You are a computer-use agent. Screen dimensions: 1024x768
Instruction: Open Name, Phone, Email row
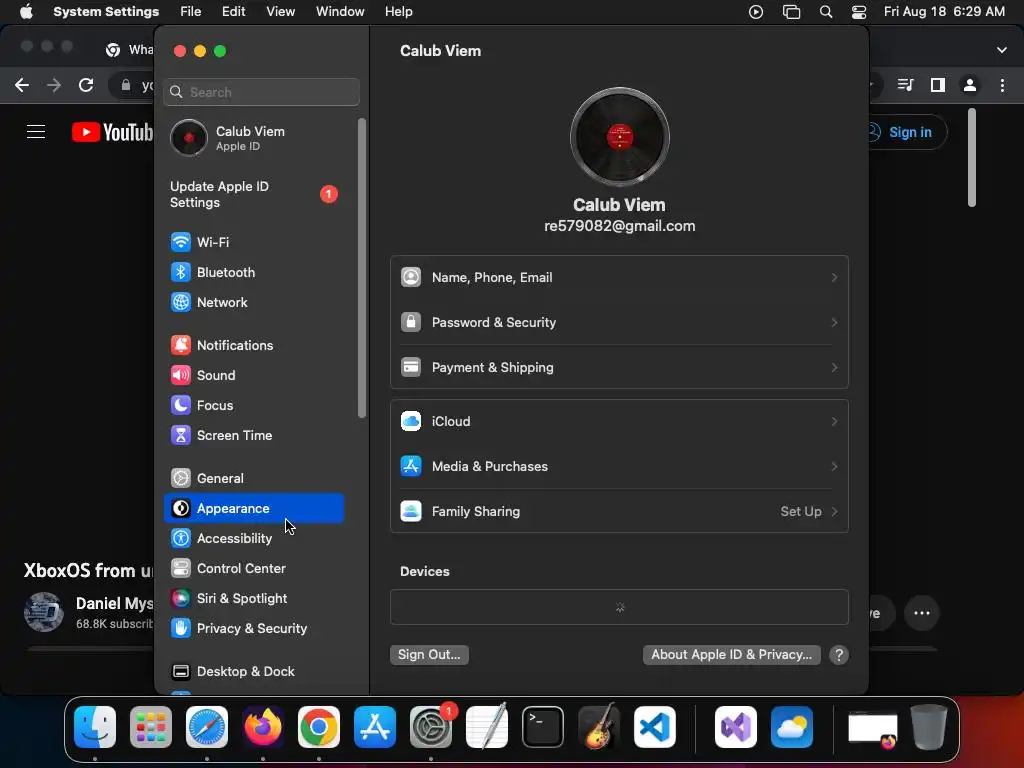tap(619, 278)
